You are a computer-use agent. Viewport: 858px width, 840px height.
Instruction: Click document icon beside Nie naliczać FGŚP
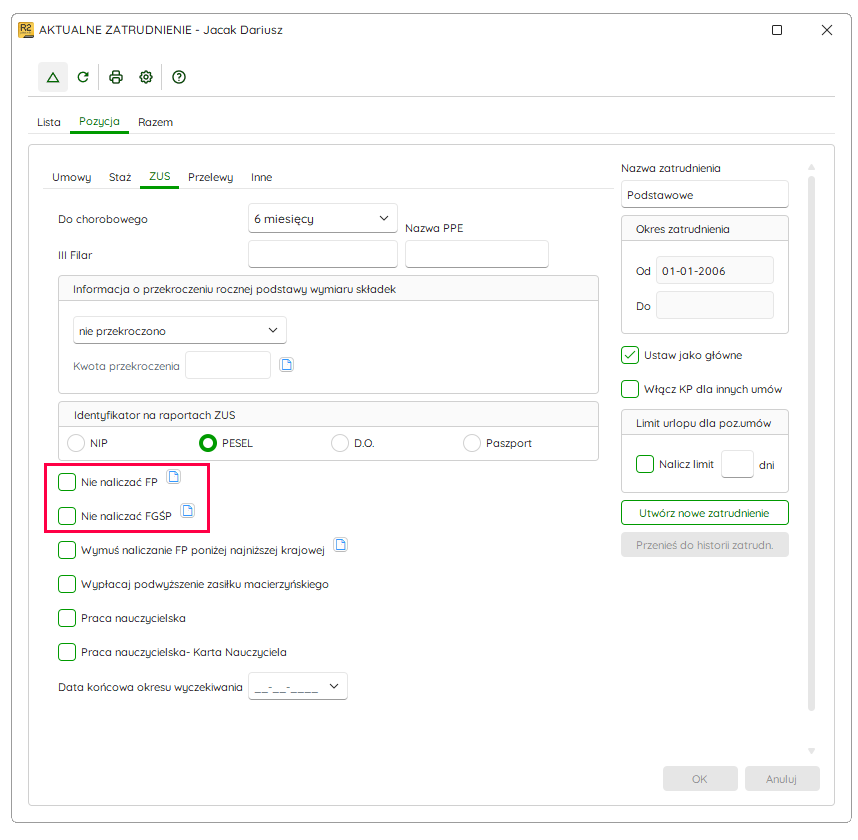pyautogui.click(x=187, y=511)
